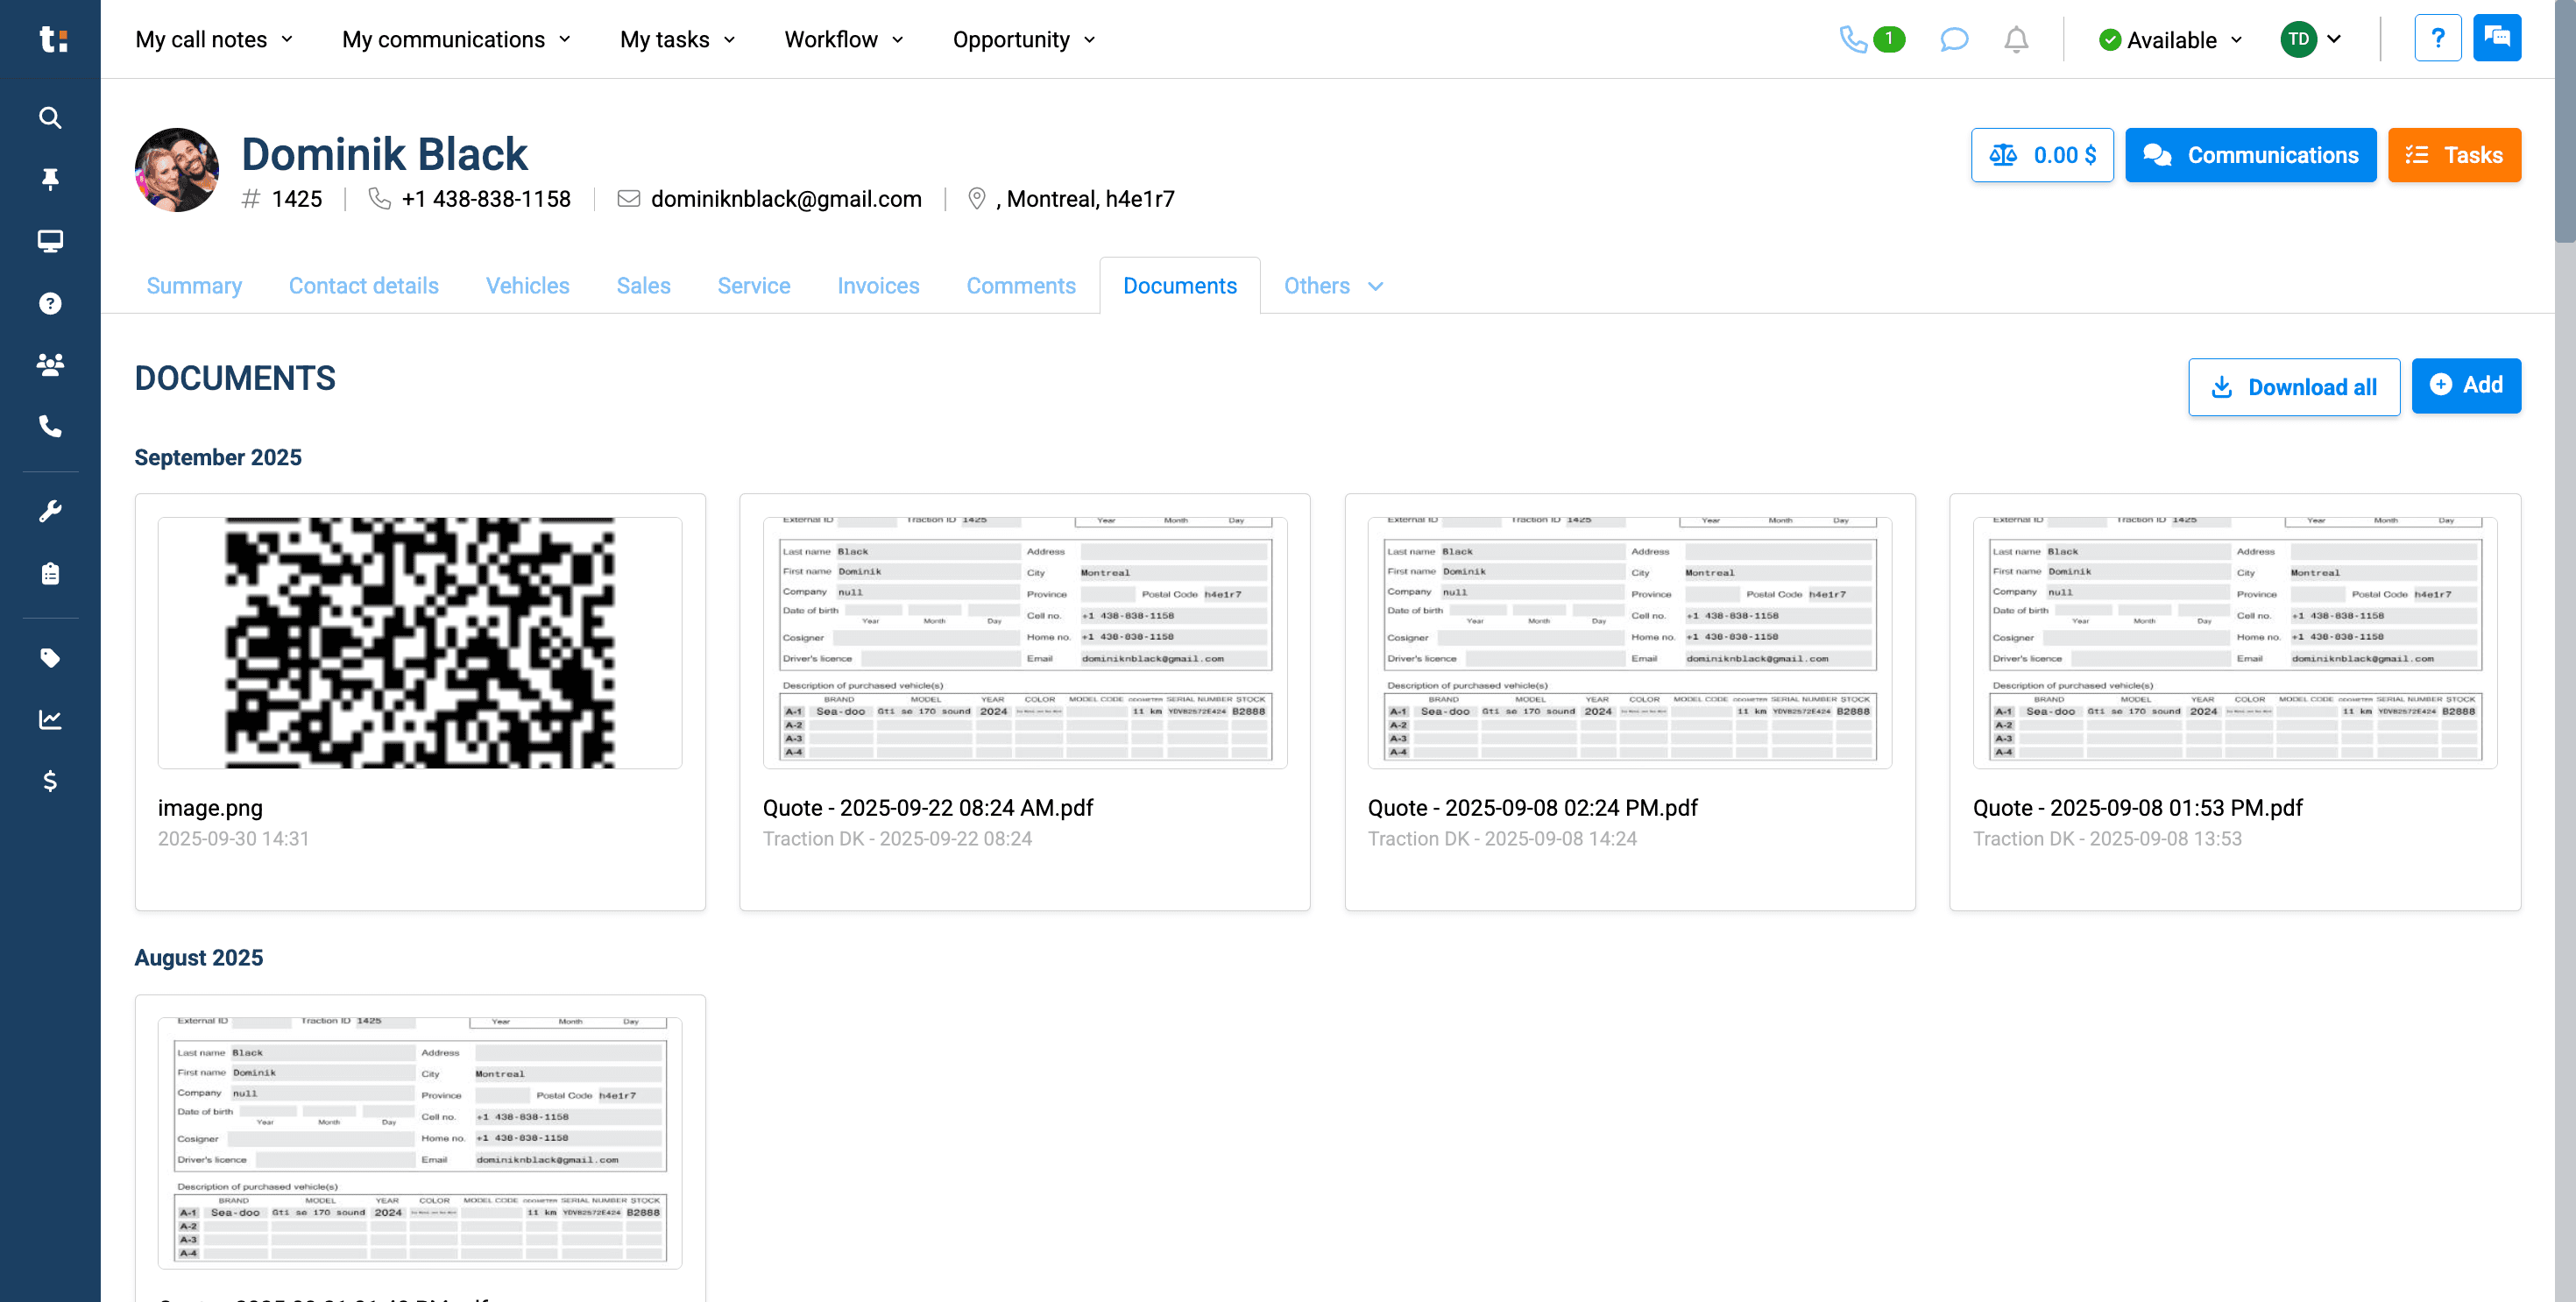Image resolution: width=2576 pixels, height=1302 pixels.
Task: Open the phone calls notification with badge 1
Action: coord(1872,39)
